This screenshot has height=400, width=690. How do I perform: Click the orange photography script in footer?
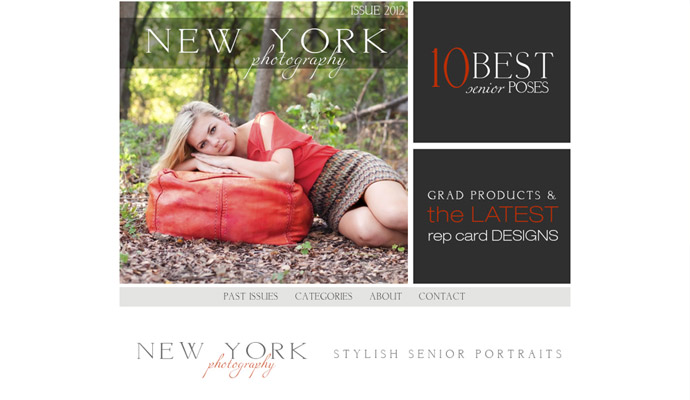coord(239,366)
